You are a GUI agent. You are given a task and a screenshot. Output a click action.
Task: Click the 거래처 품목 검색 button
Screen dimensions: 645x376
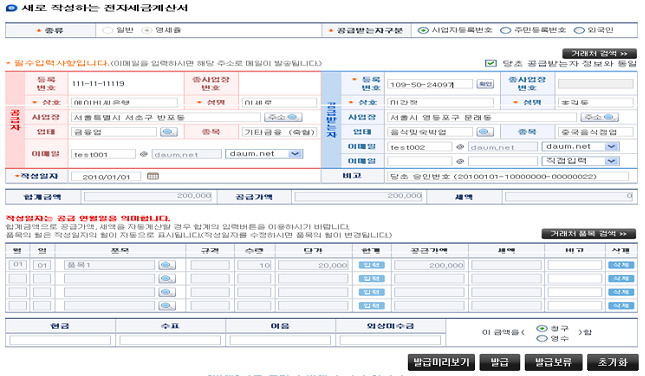588,234
